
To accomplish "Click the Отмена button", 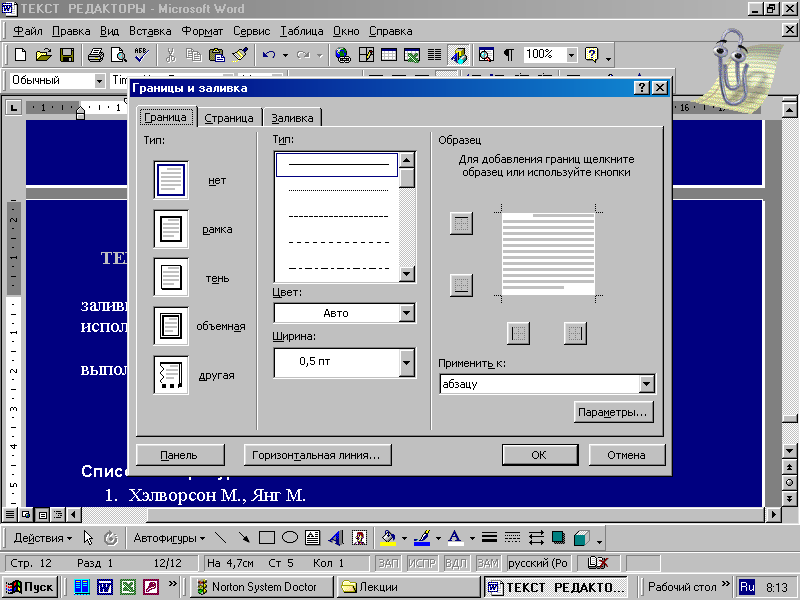I will click(627, 455).
